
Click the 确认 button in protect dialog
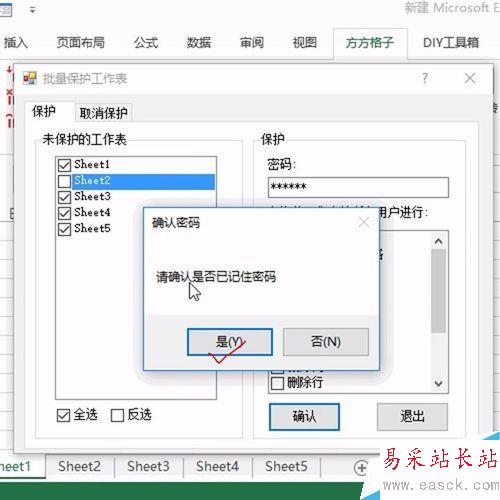(304, 417)
